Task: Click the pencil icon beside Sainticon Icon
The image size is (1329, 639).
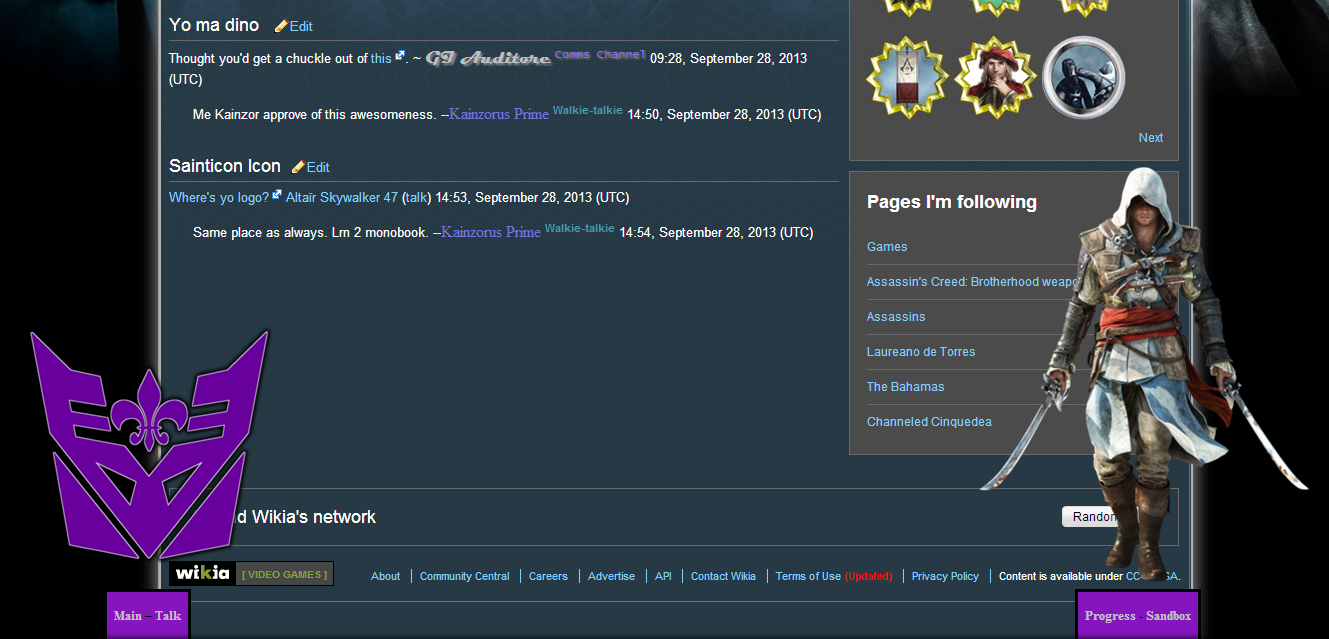Action: [298, 167]
